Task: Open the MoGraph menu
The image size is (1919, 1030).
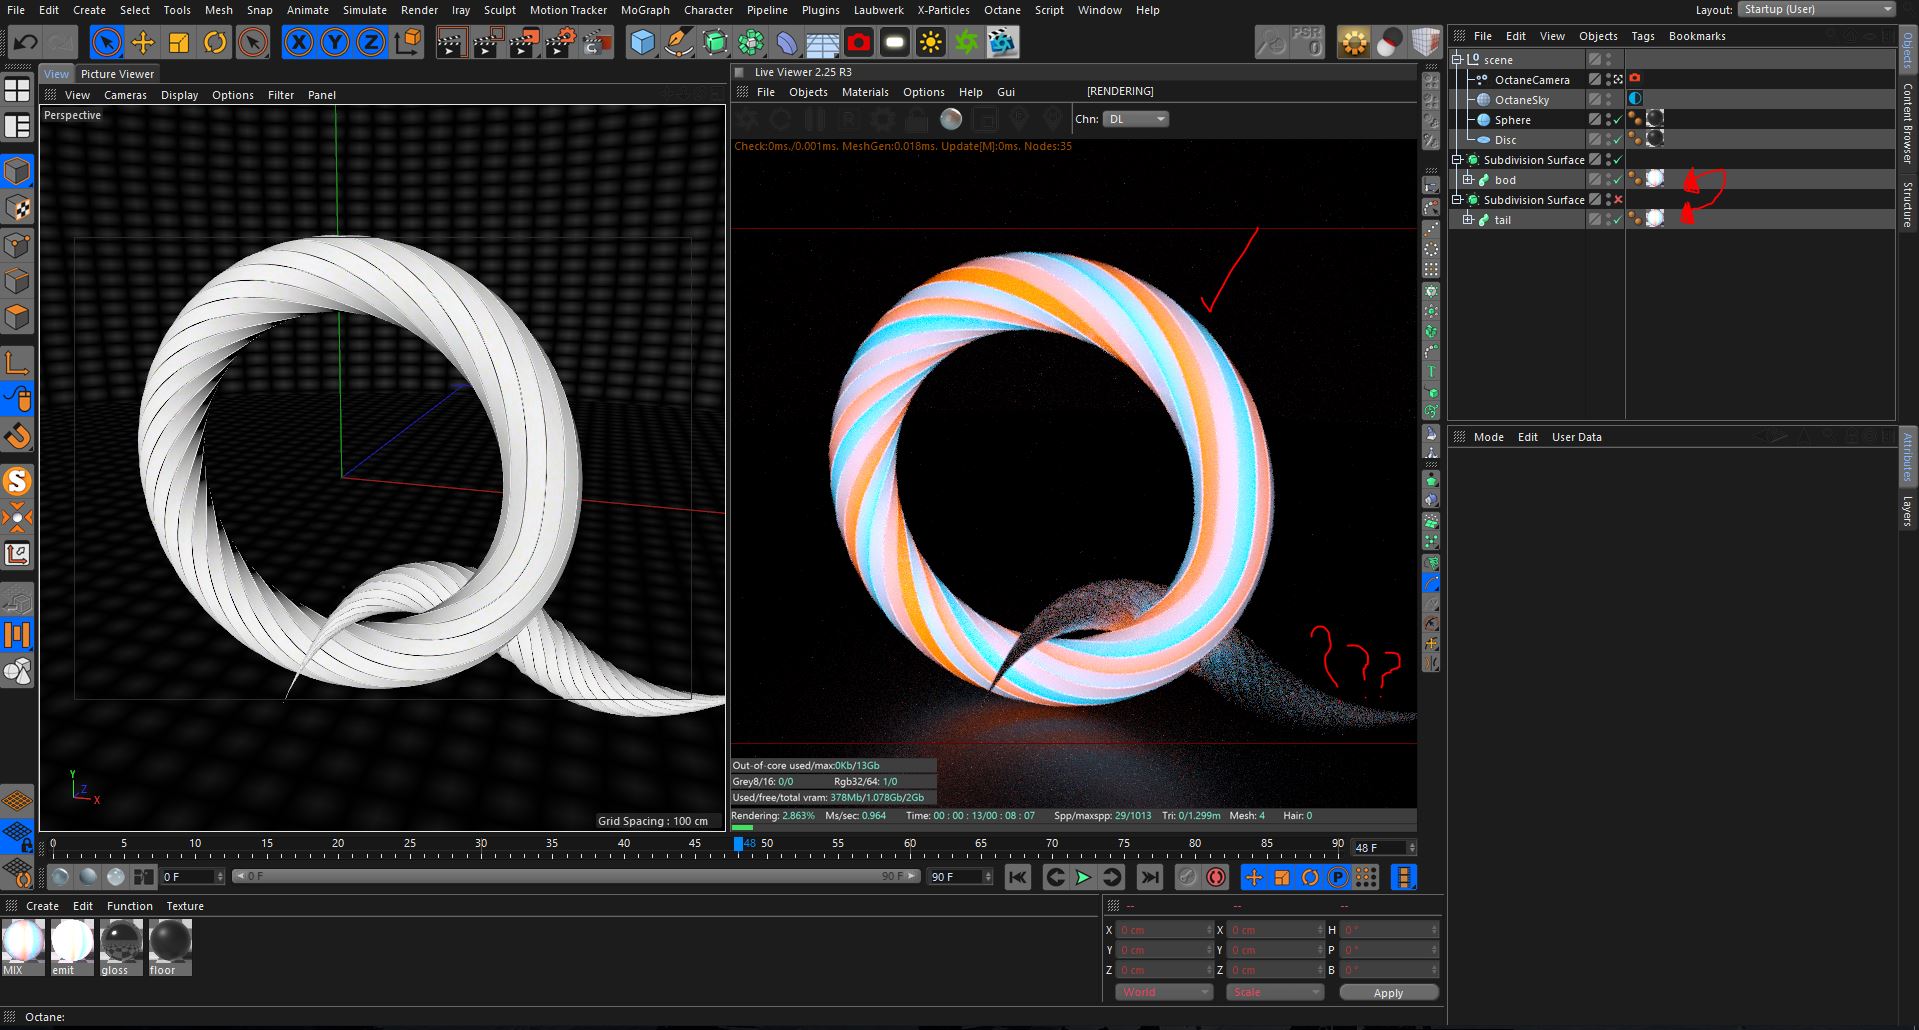Action: [645, 10]
